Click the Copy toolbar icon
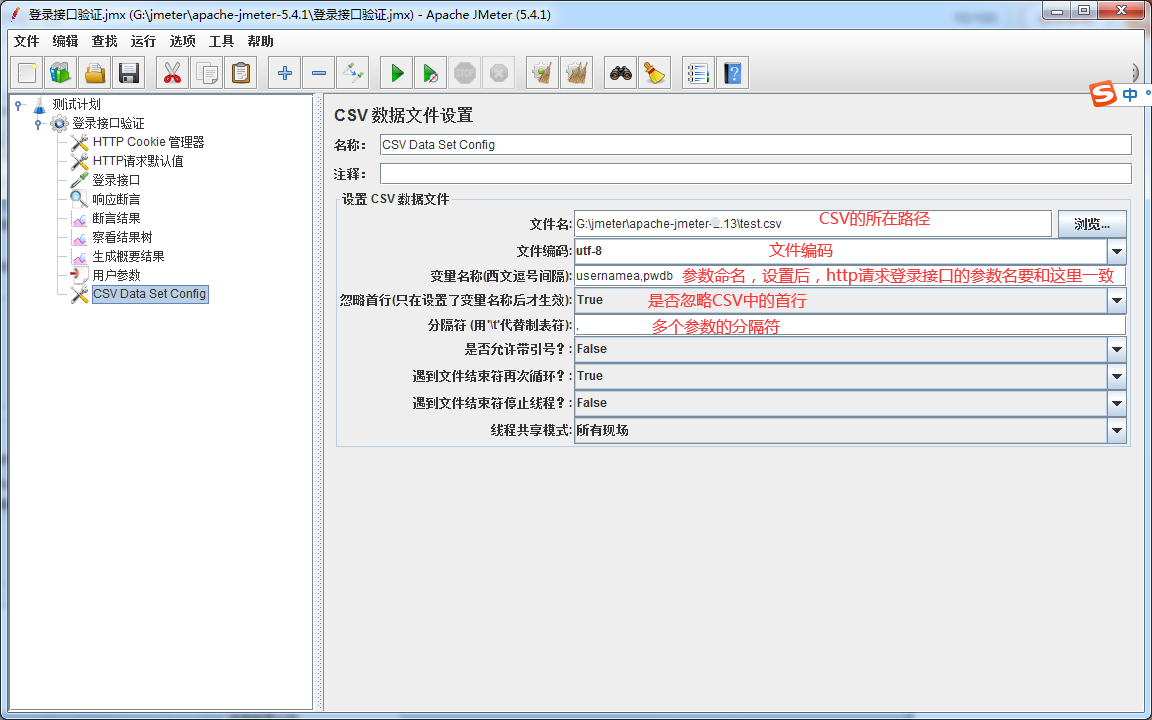 pos(206,73)
